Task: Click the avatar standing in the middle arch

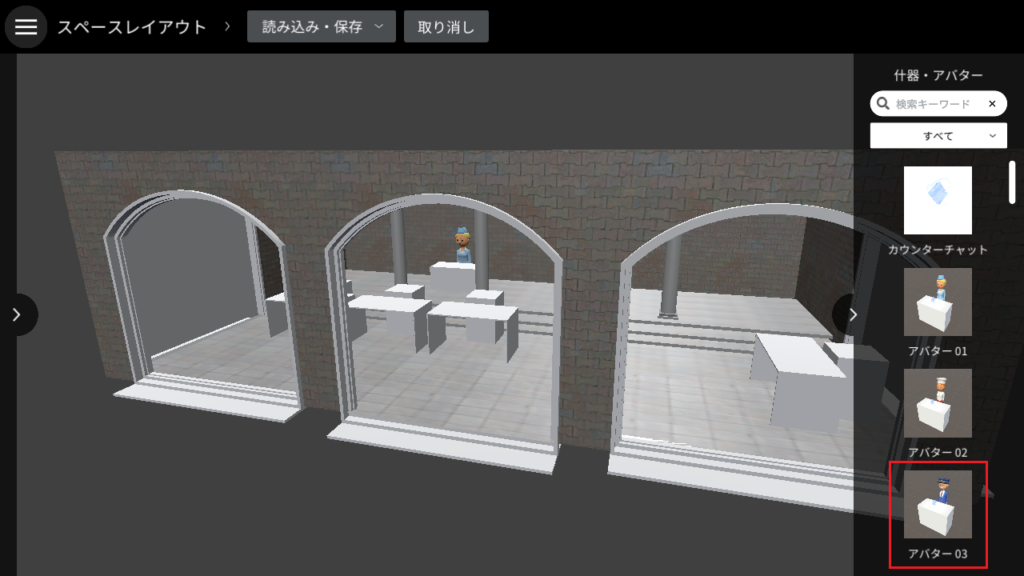Action: point(463,246)
